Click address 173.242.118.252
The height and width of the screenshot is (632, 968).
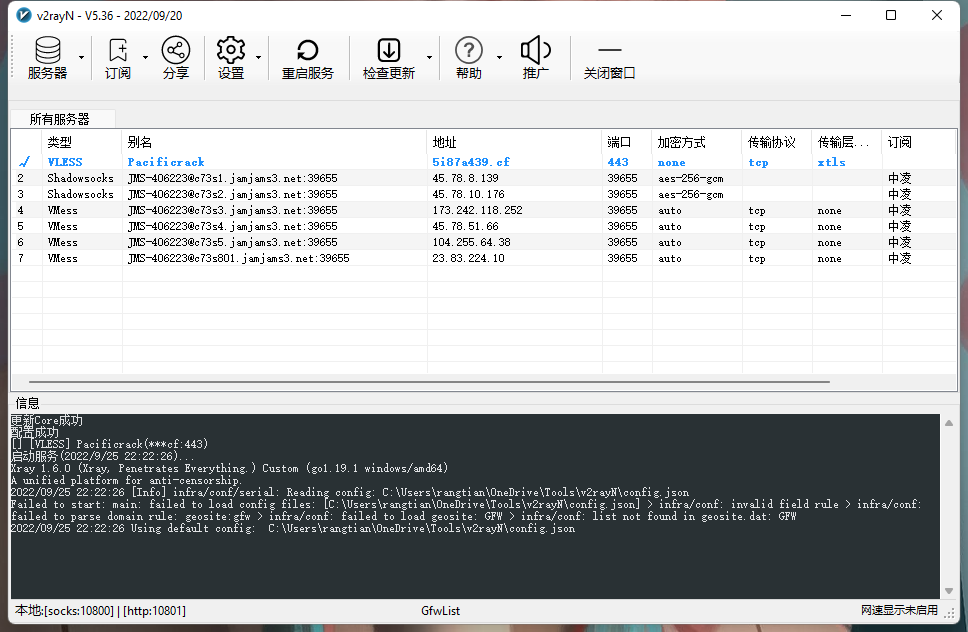[x=477, y=210]
